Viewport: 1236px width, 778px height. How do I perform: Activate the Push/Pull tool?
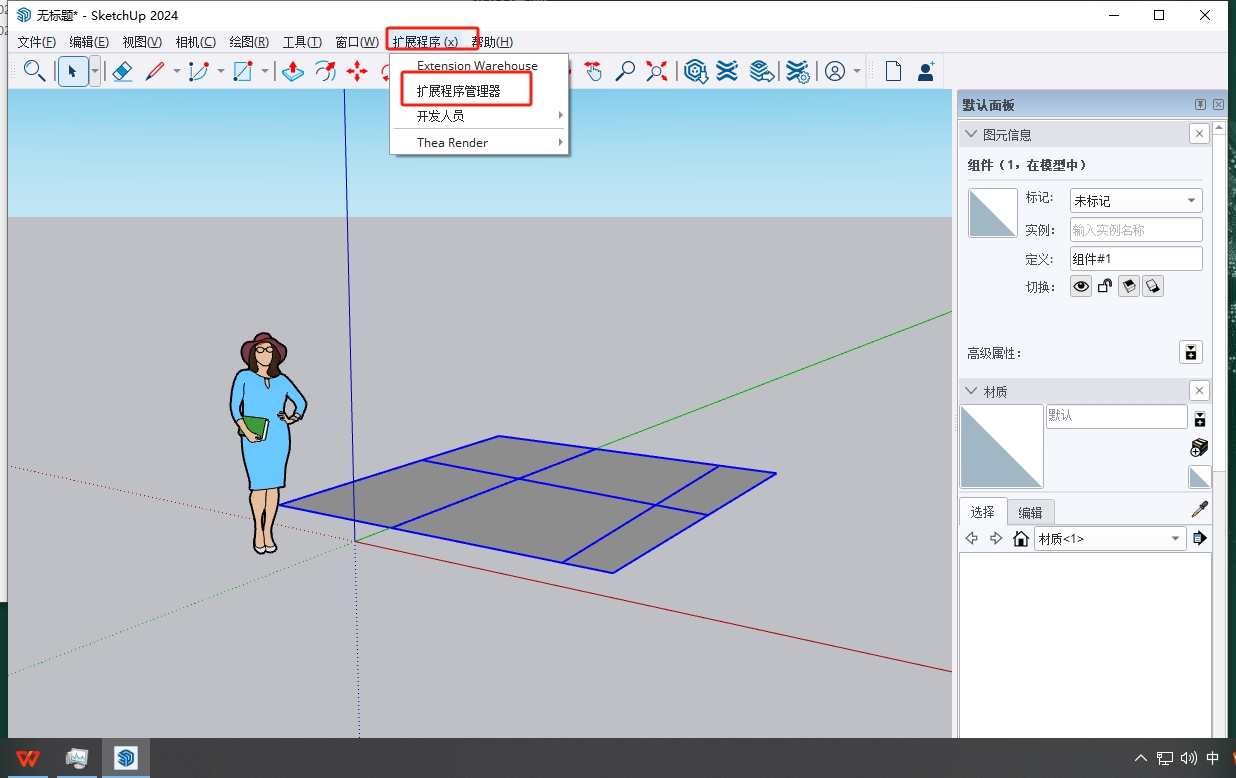(x=293, y=71)
